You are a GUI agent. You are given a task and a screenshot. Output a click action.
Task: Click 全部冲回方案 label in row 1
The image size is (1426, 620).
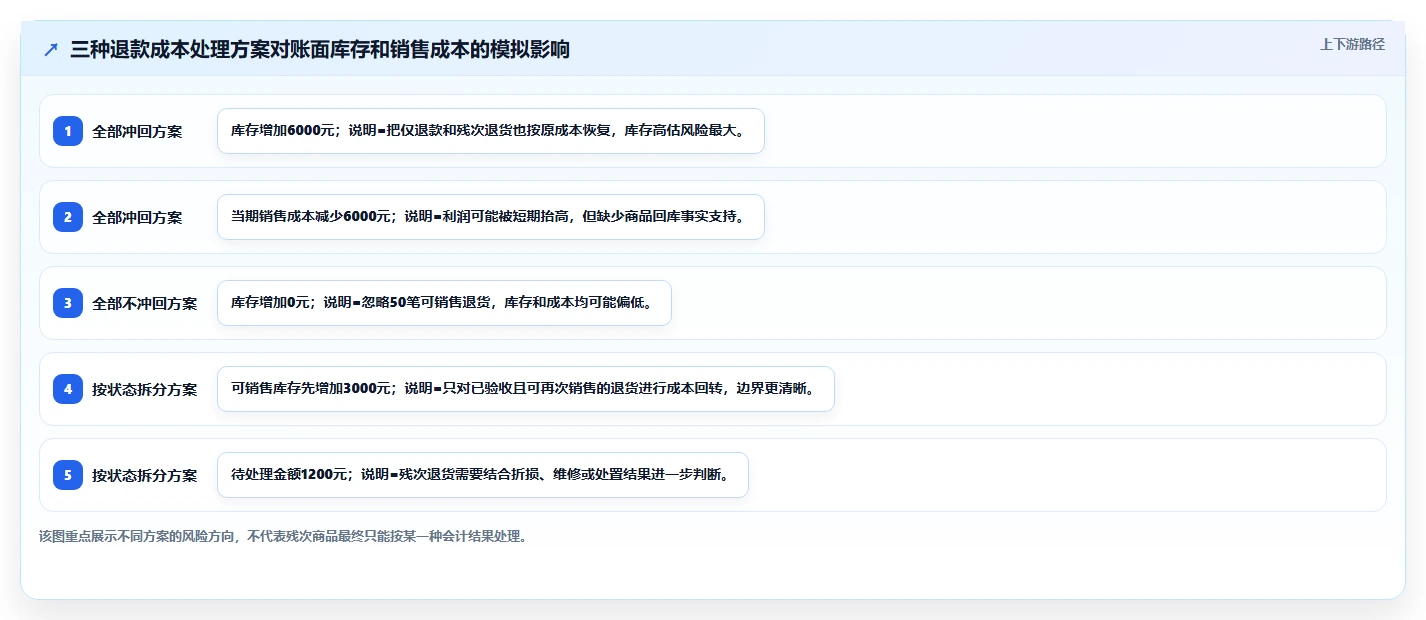[137, 131]
